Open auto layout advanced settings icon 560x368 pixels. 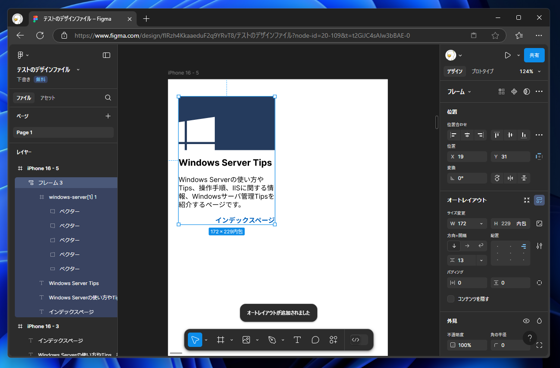(x=539, y=246)
